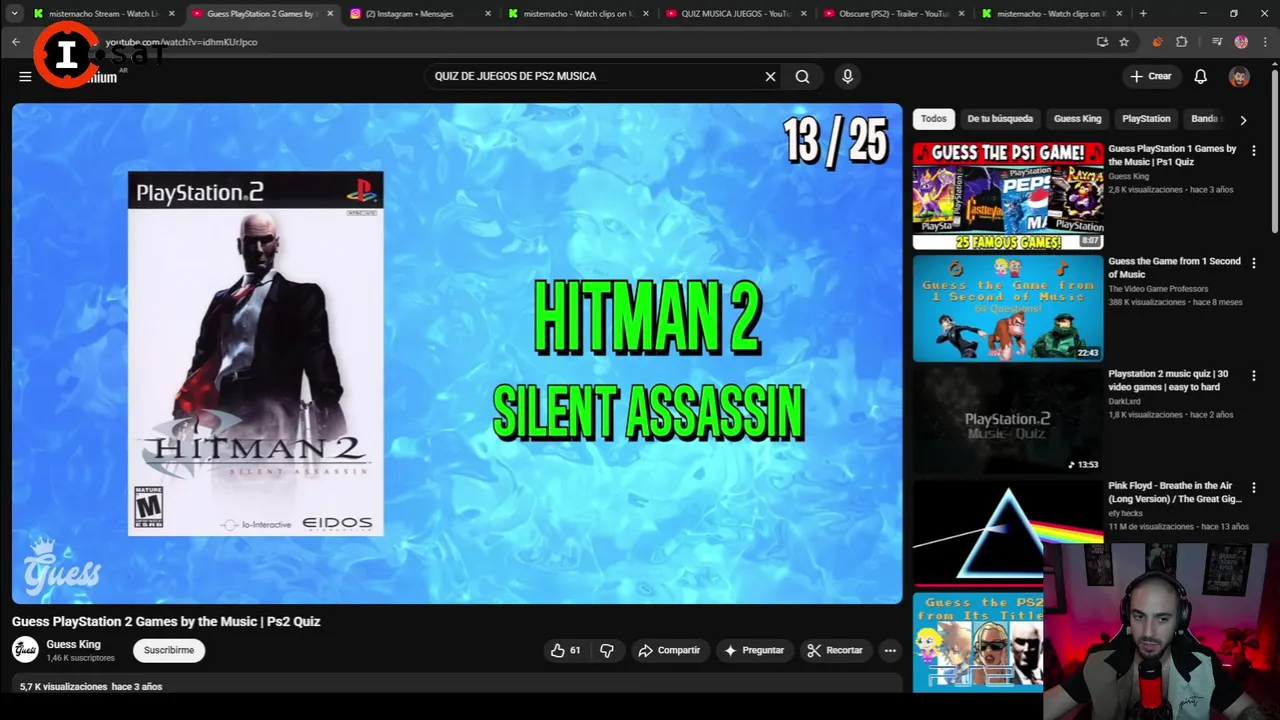Screen dimensions: 1280x720
Task: Open Guess King channel name link
Action: 73,644
